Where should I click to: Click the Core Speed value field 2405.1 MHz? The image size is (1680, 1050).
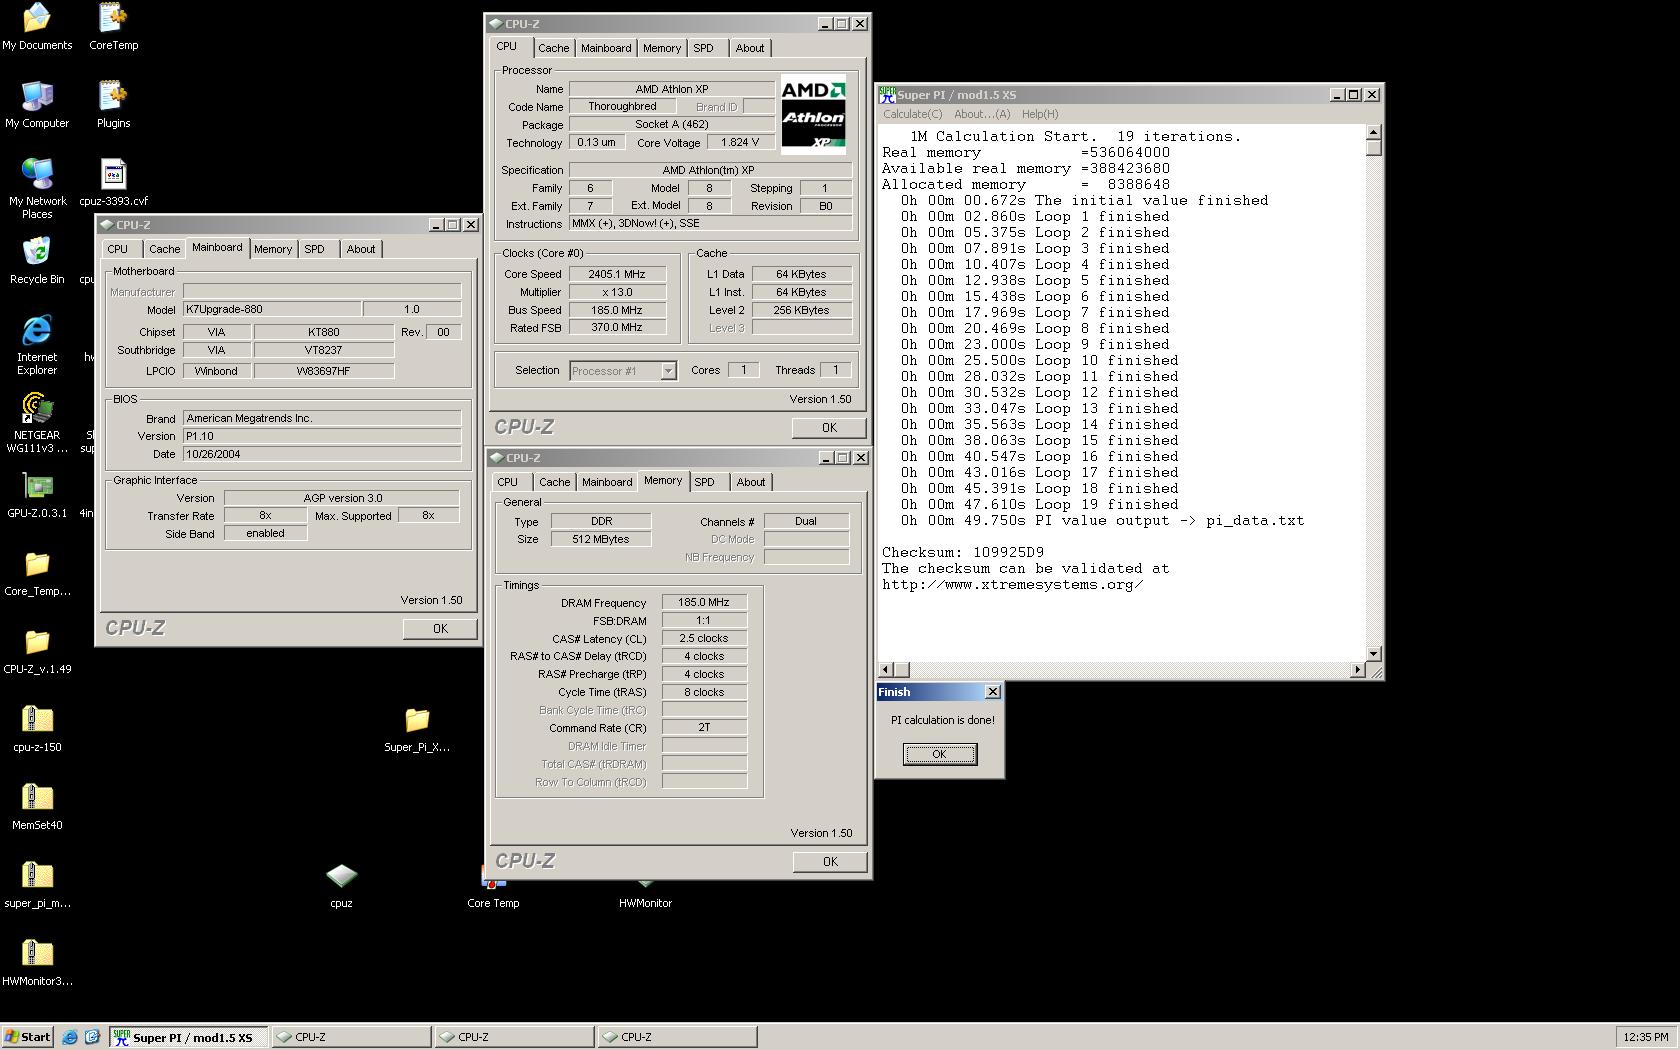click(617, 274)
